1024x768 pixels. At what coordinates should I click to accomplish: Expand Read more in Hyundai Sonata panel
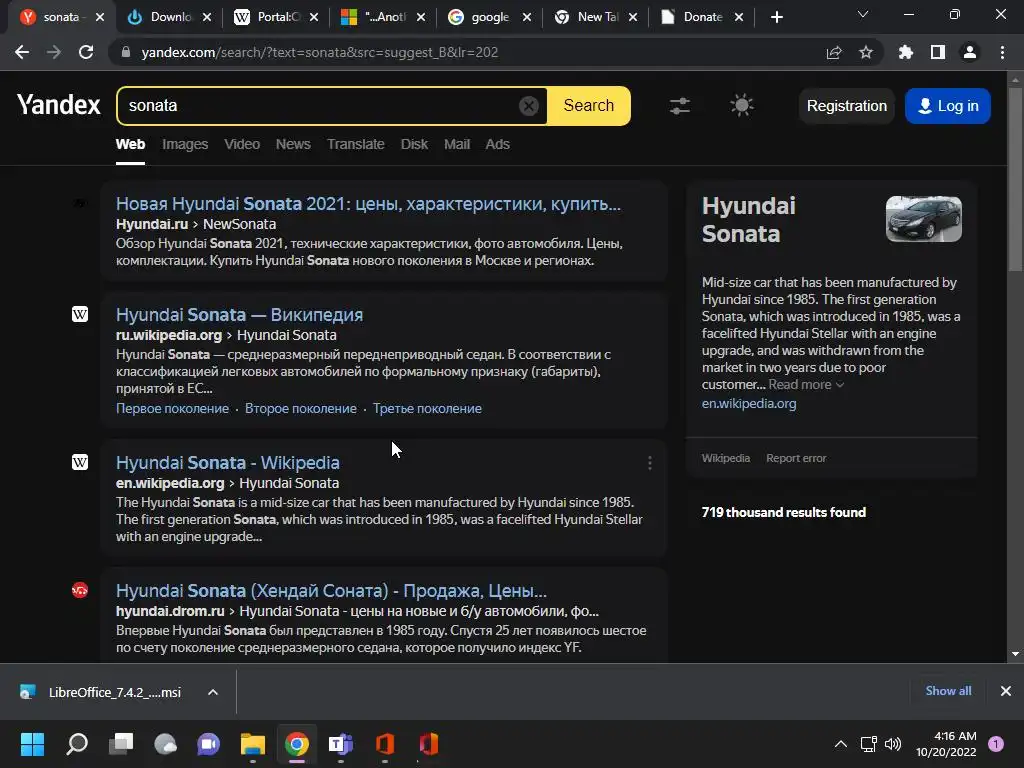[x=806, y=385]
